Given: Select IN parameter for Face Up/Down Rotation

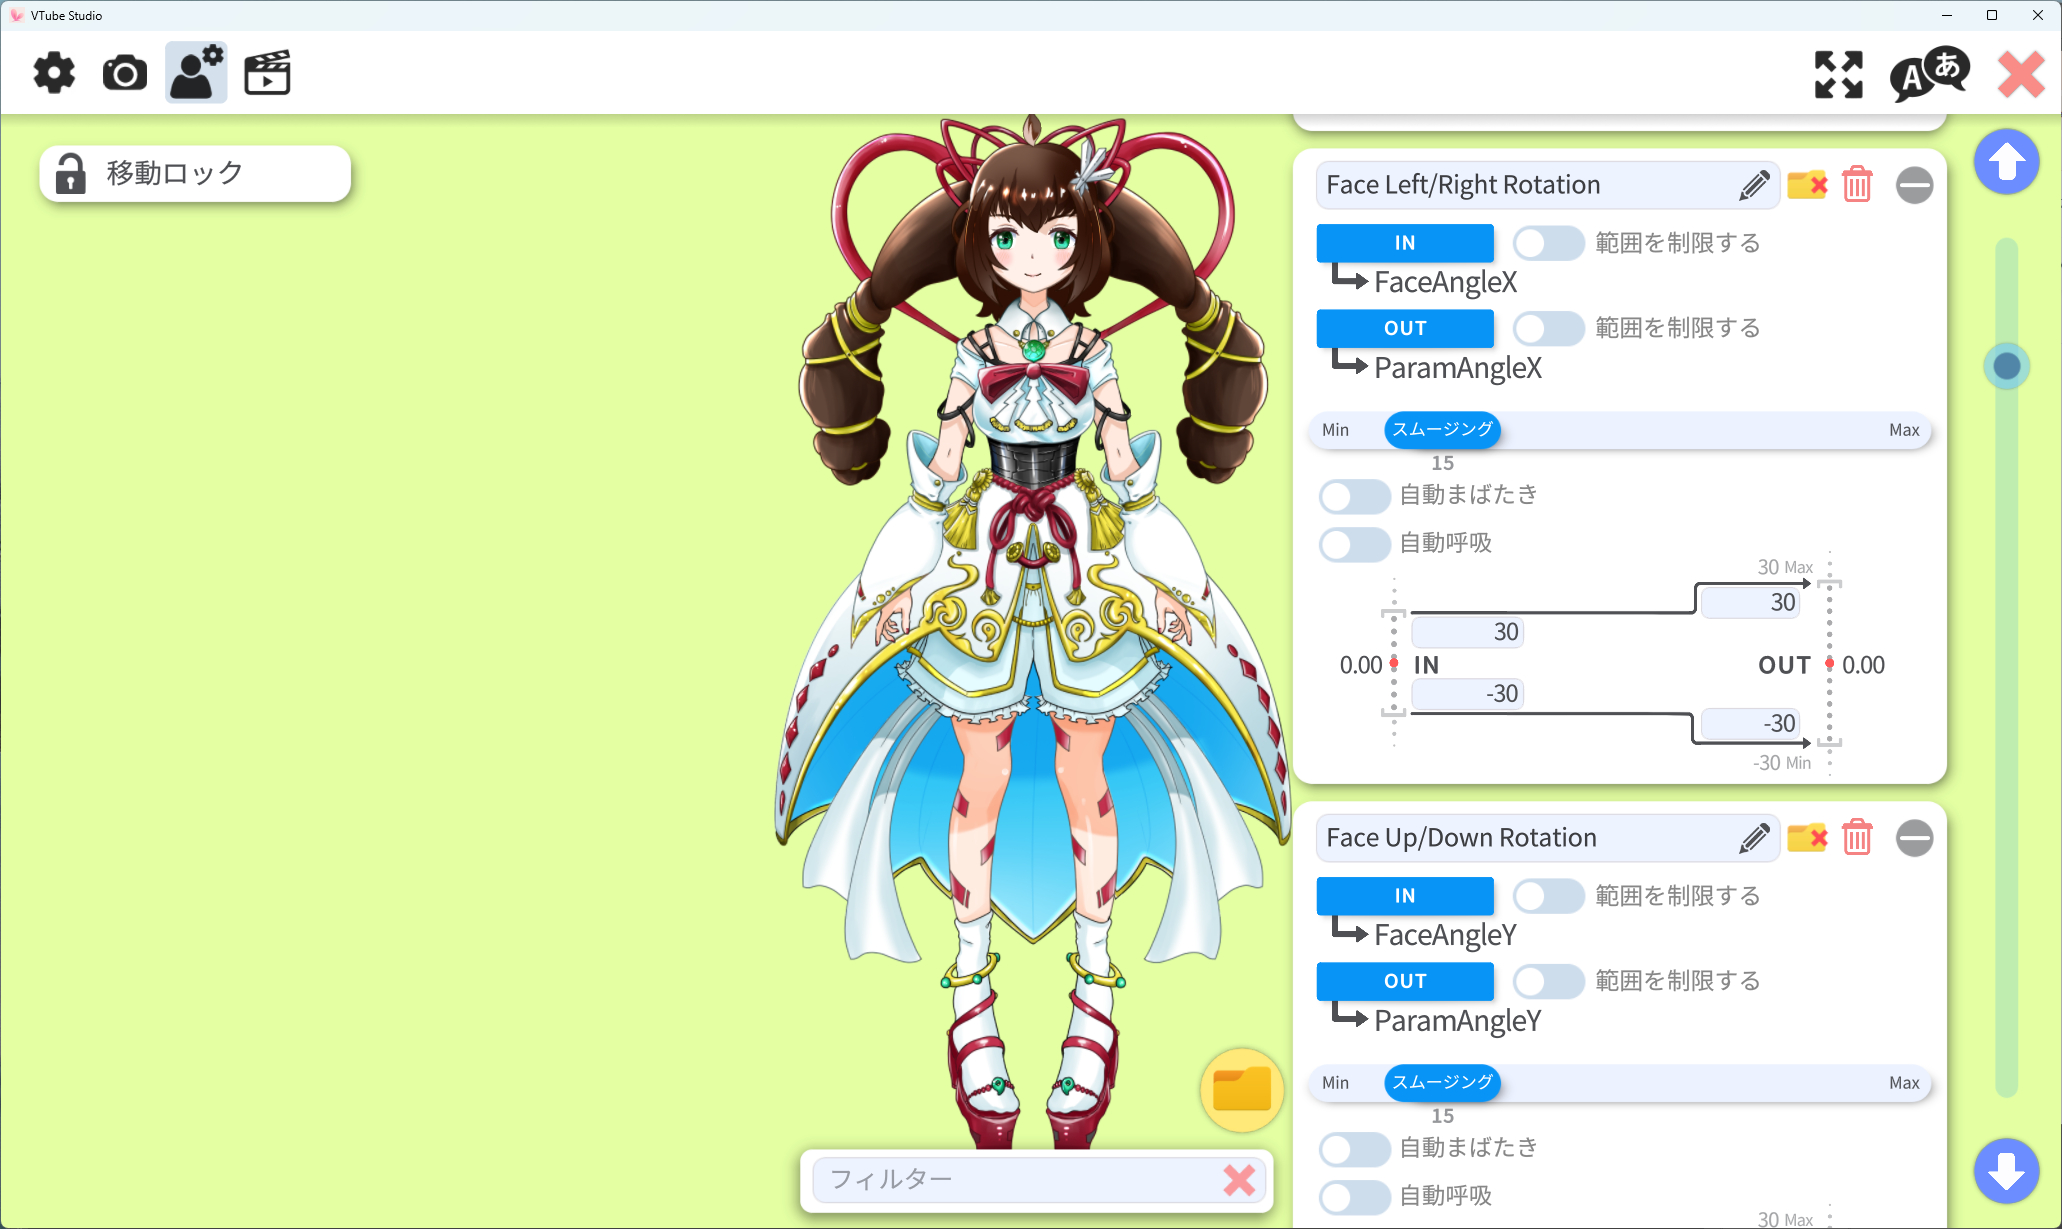Looking at the screenshot, I should click(x=1405, y=896).
